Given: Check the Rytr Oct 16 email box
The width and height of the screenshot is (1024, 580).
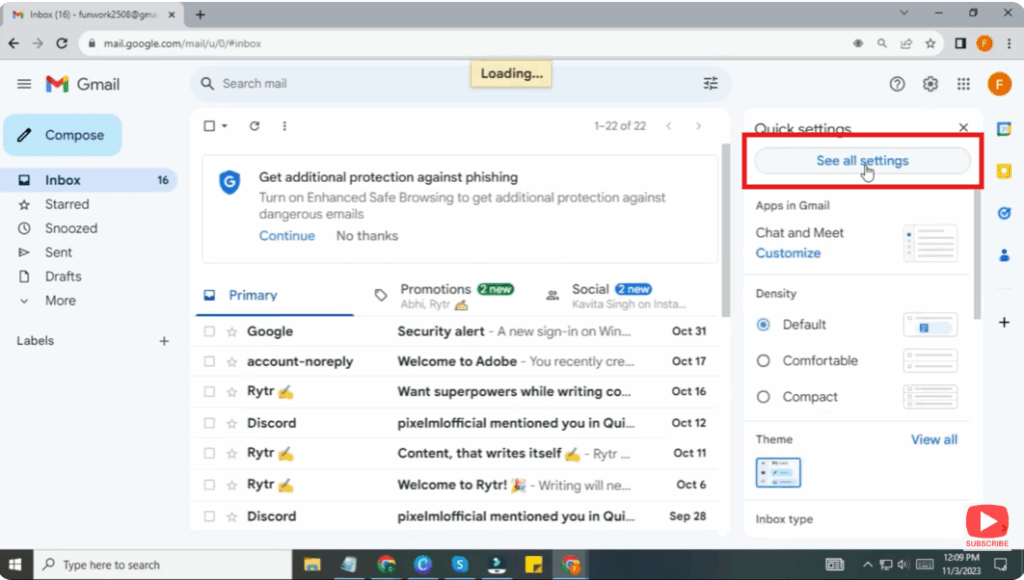Looking at the screenshot, I should point(209,392).
